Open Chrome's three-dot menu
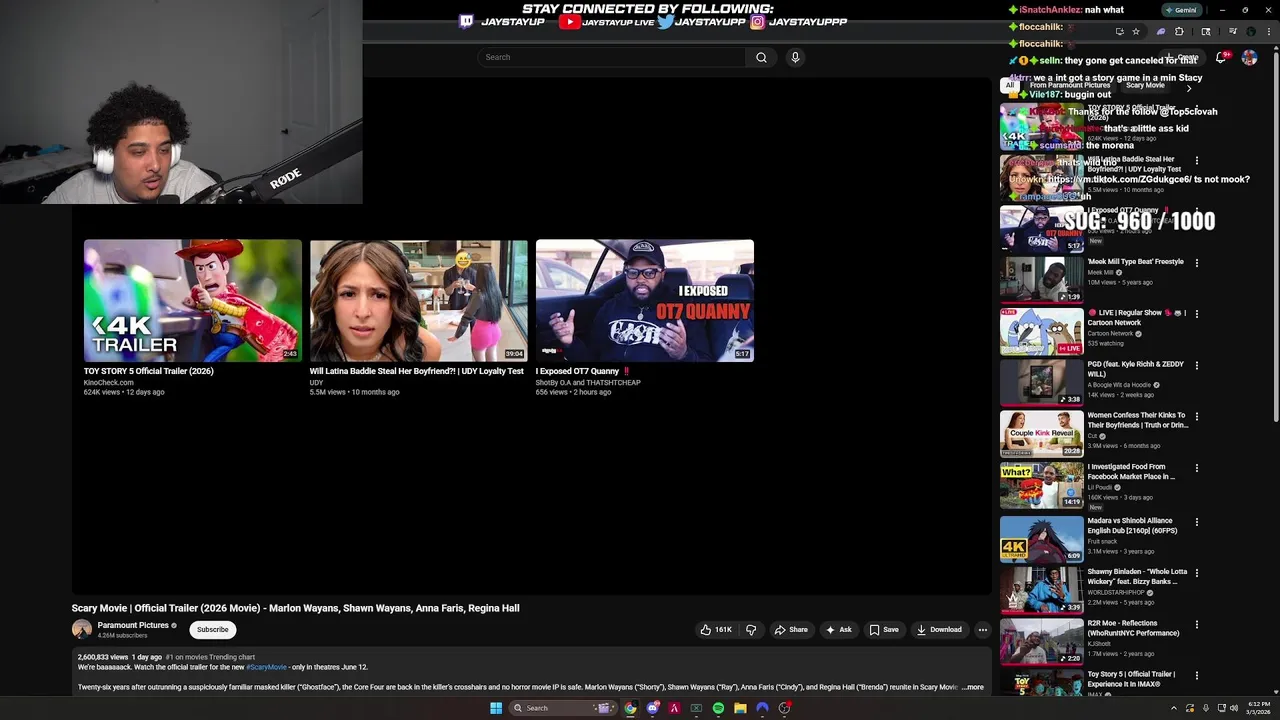This screenshot has height=720, width=1280. click(1268, 31)
